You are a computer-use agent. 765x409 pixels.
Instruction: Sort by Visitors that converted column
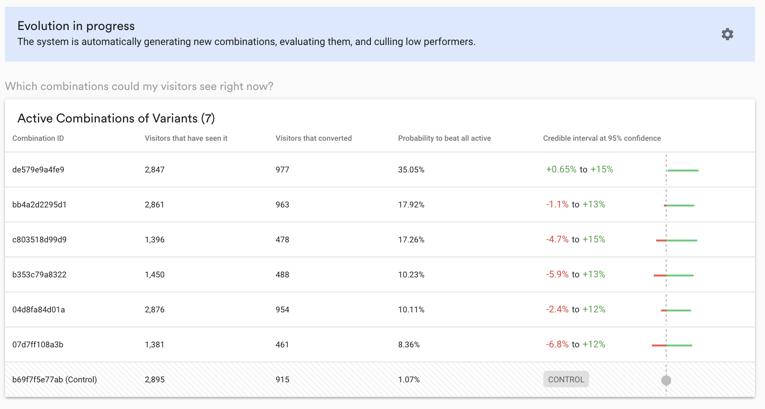(313, 138)
